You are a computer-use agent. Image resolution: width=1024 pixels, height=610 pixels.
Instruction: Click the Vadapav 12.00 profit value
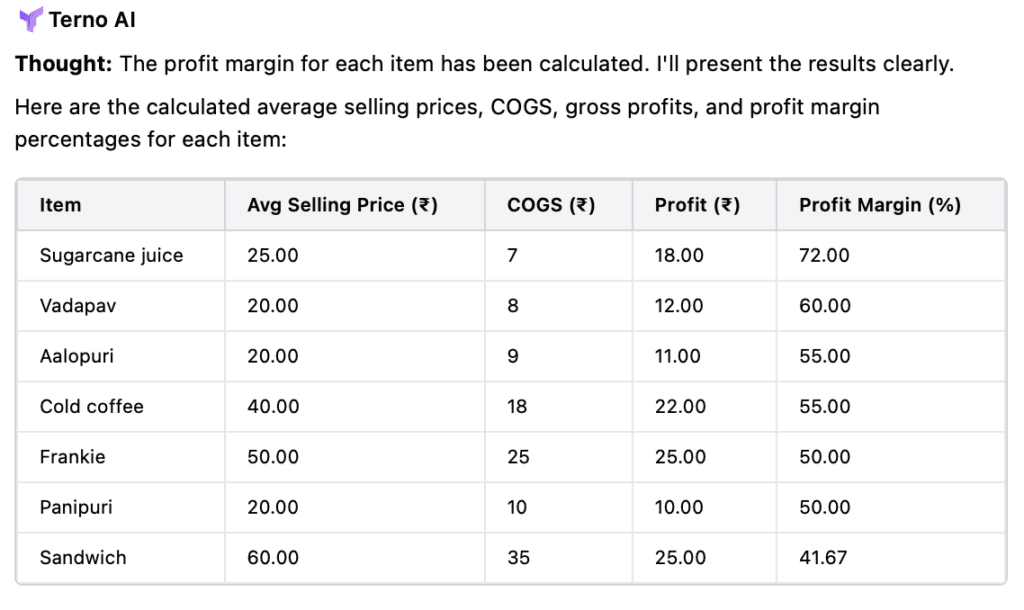[680, 306]
